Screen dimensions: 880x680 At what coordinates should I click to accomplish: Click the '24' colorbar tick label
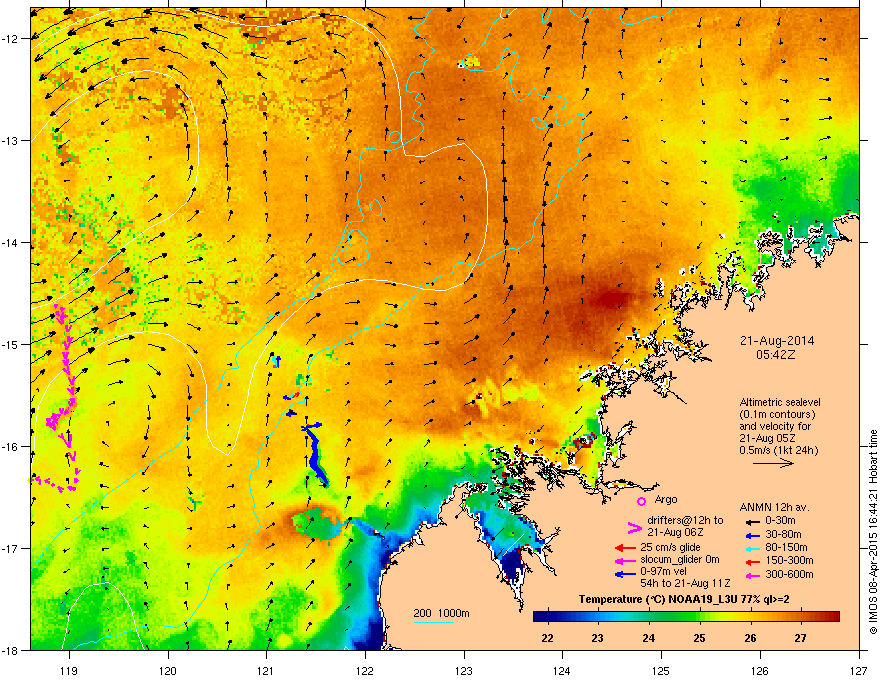pos(649,638)
